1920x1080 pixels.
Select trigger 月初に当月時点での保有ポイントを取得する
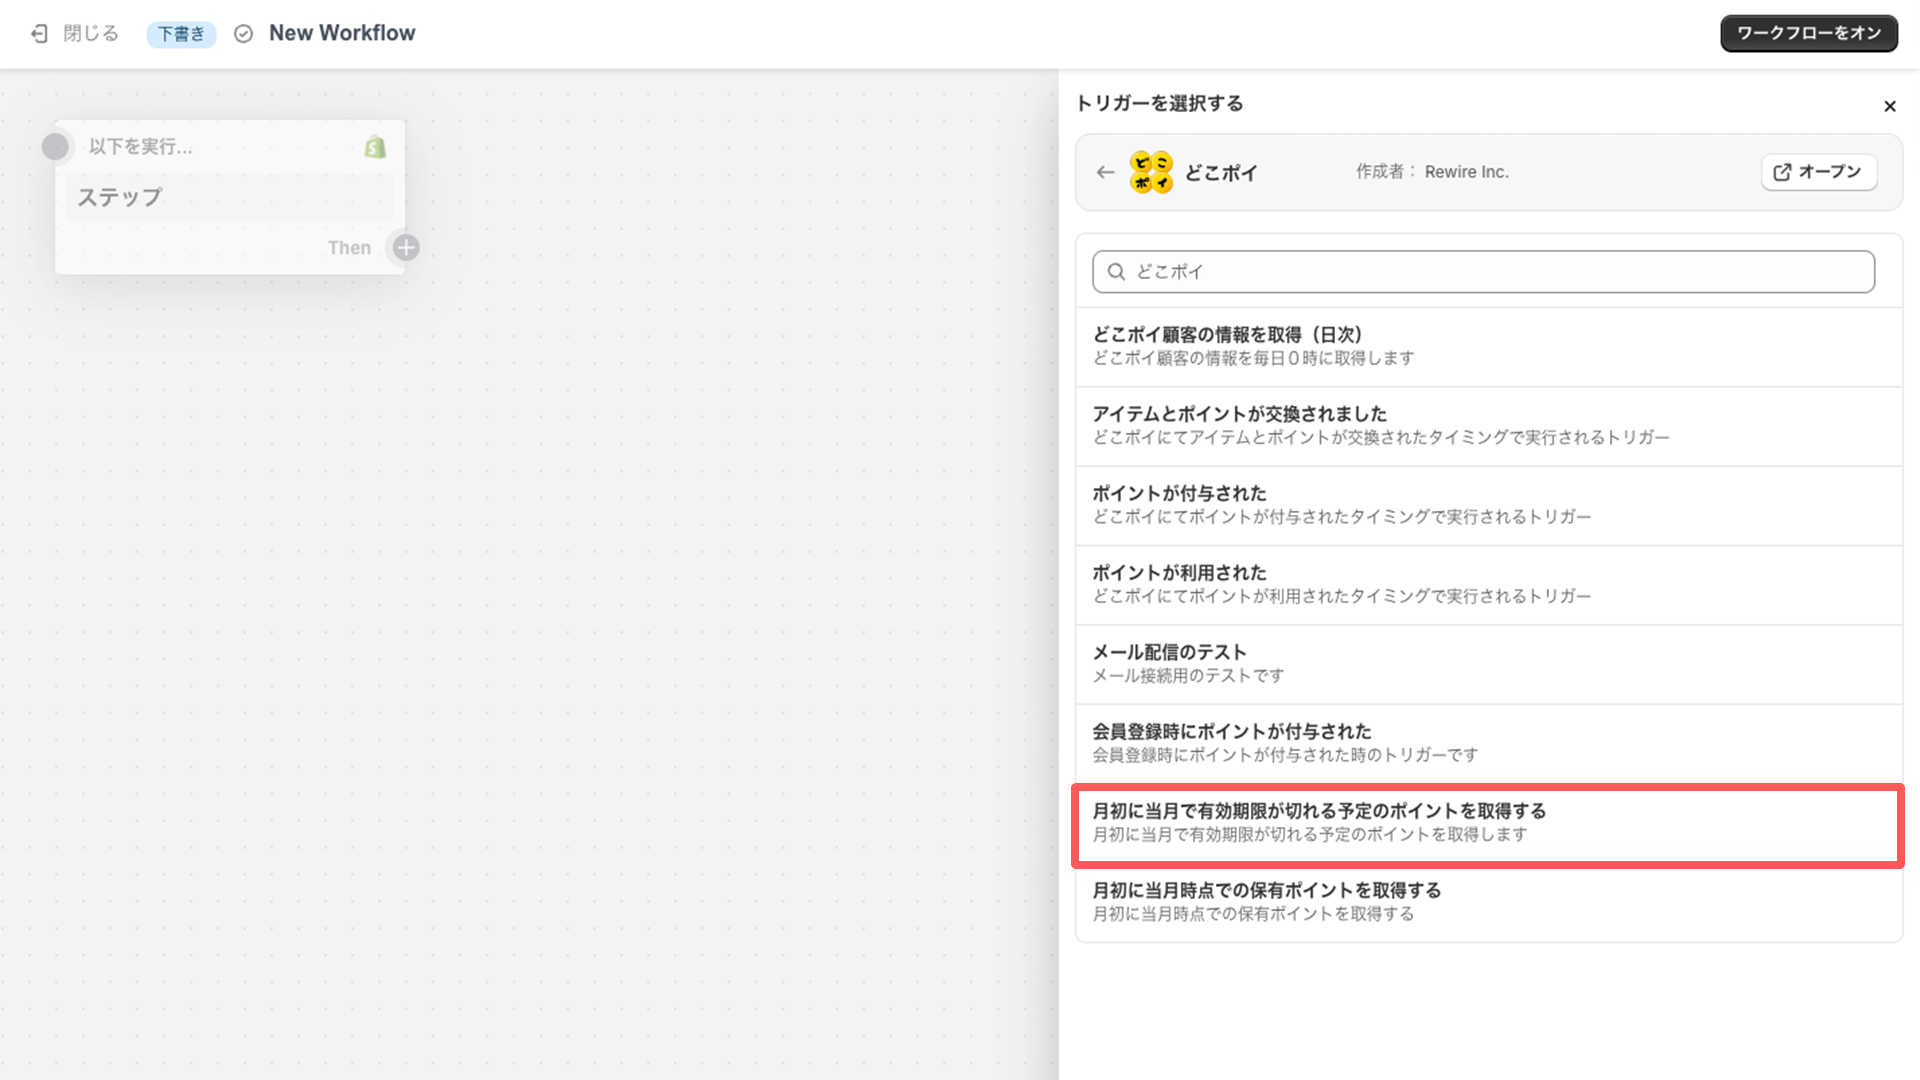[x=1486, y=902]
